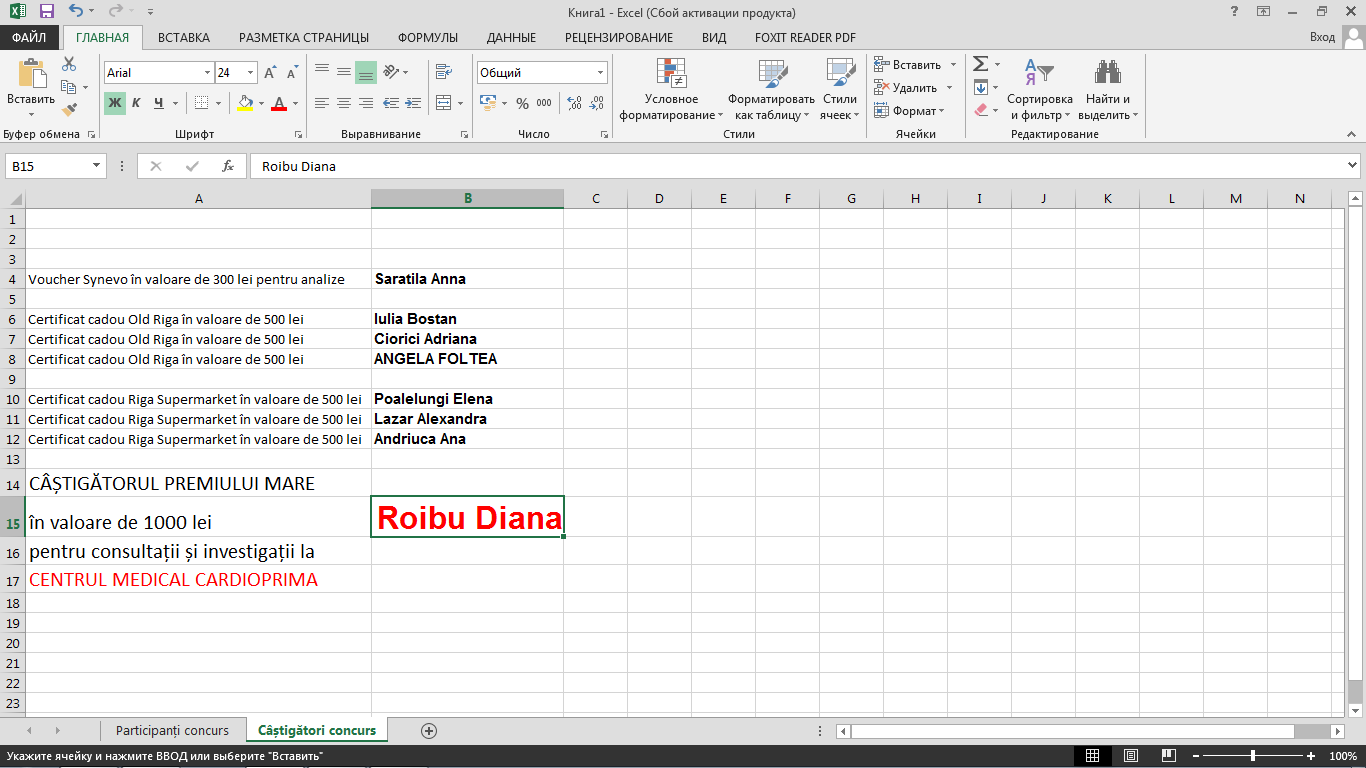1366x768 pixels.
Task: Increase decimal places icon
Action: [x=574, y=103]
